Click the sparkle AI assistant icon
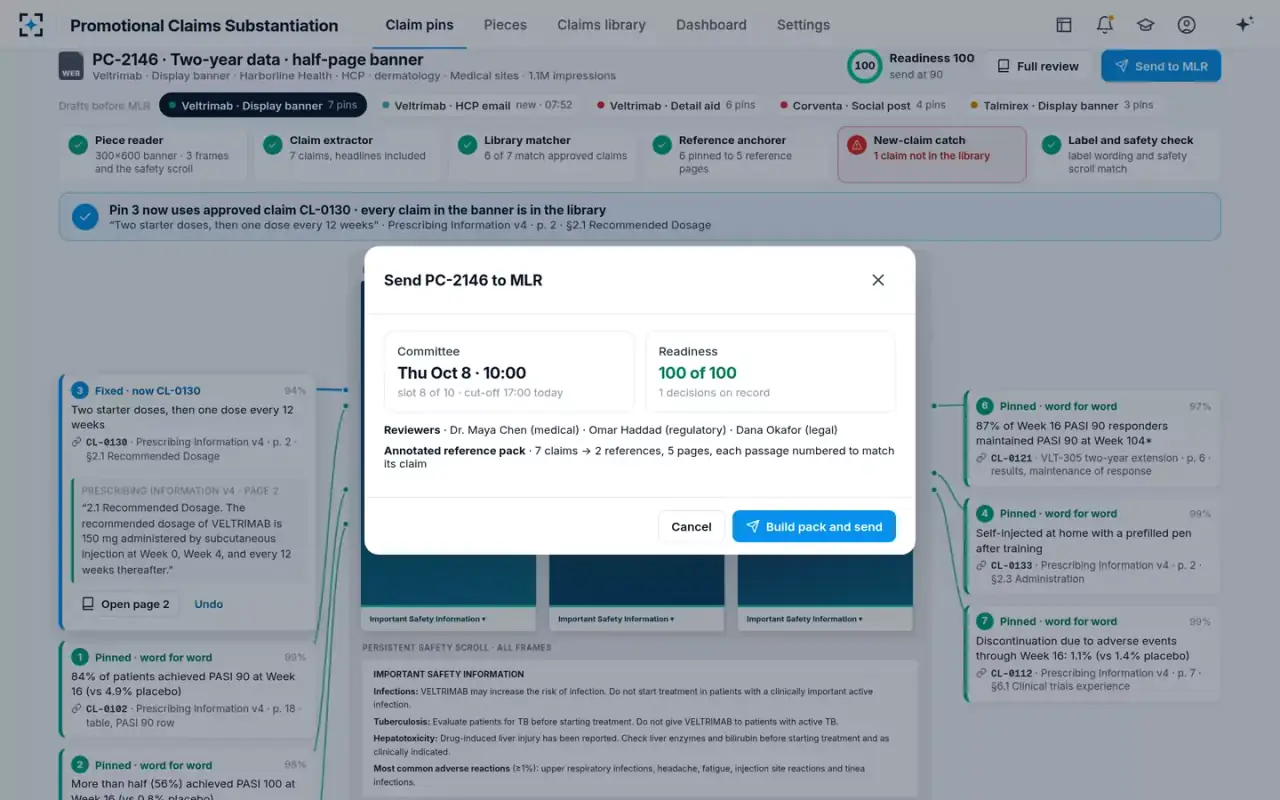This screenshot has height=800, width=1280. pos(1244,25)
